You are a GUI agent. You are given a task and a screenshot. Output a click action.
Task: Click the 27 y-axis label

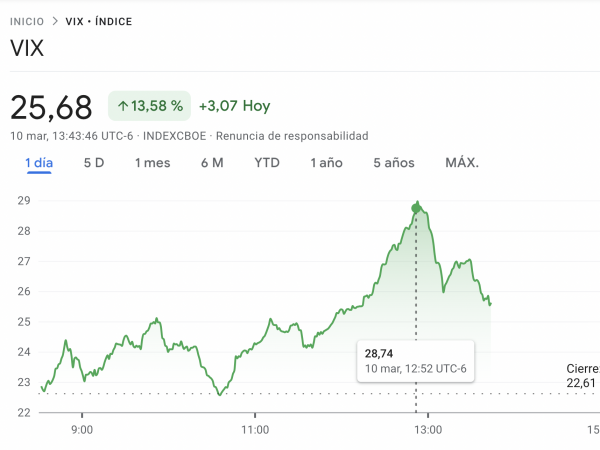pos(24,261)
